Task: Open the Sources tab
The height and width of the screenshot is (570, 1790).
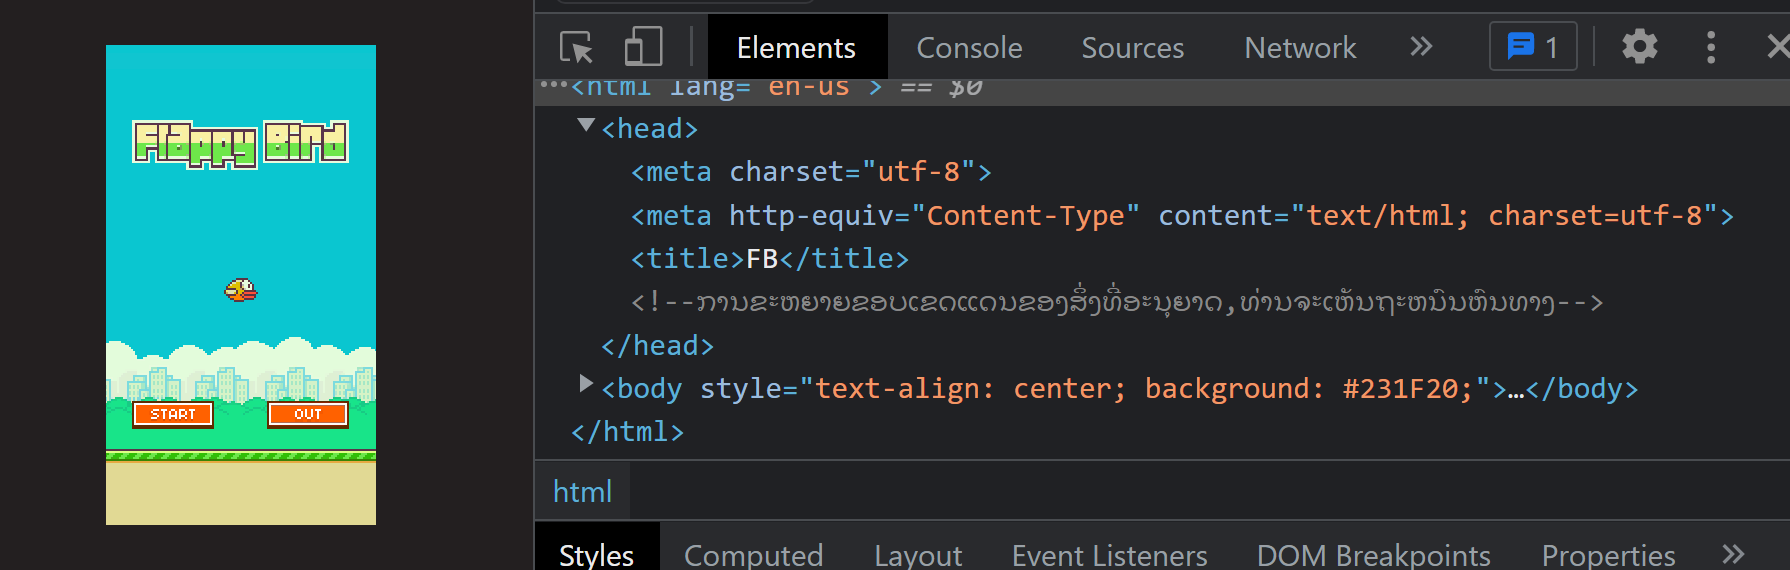Action: tap(1132, 48)
